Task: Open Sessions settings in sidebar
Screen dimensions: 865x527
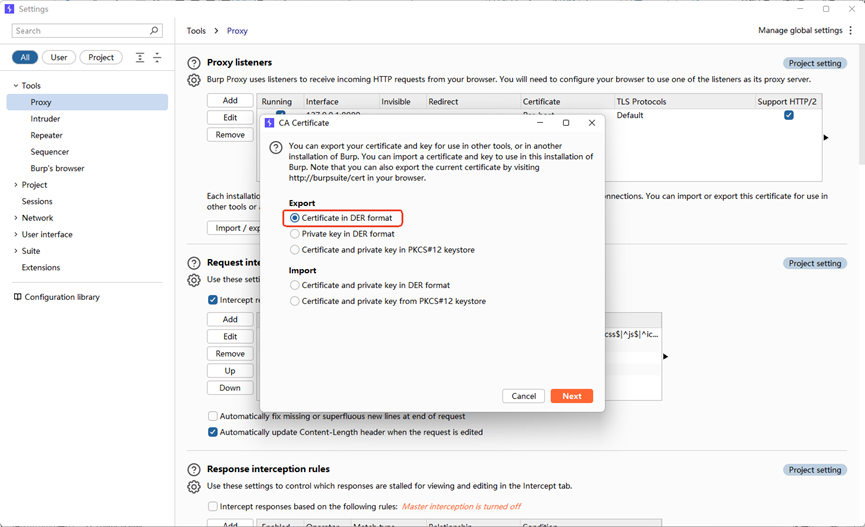Action: [37, 201]
